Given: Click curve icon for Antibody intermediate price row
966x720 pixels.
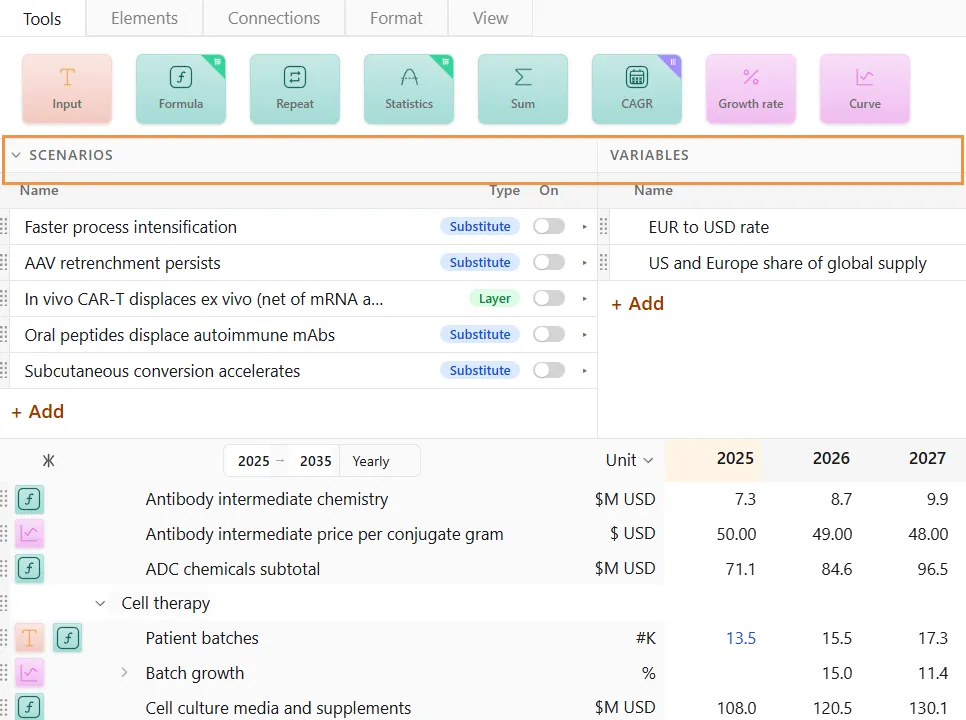Looking at the screenshot, I should pos(29,533).
